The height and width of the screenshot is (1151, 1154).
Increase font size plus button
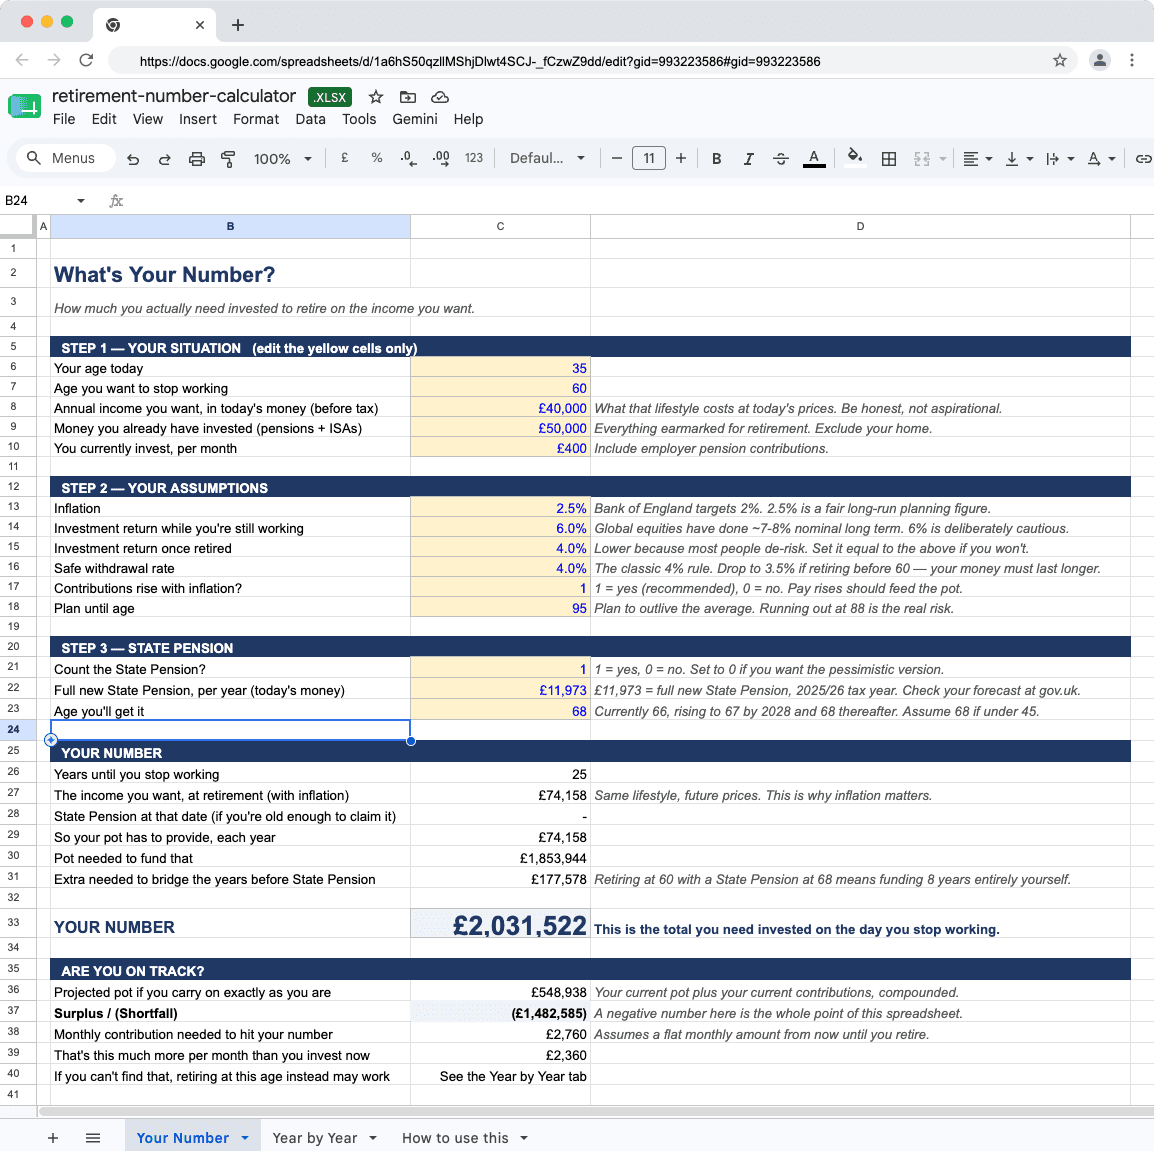[681, 158]
